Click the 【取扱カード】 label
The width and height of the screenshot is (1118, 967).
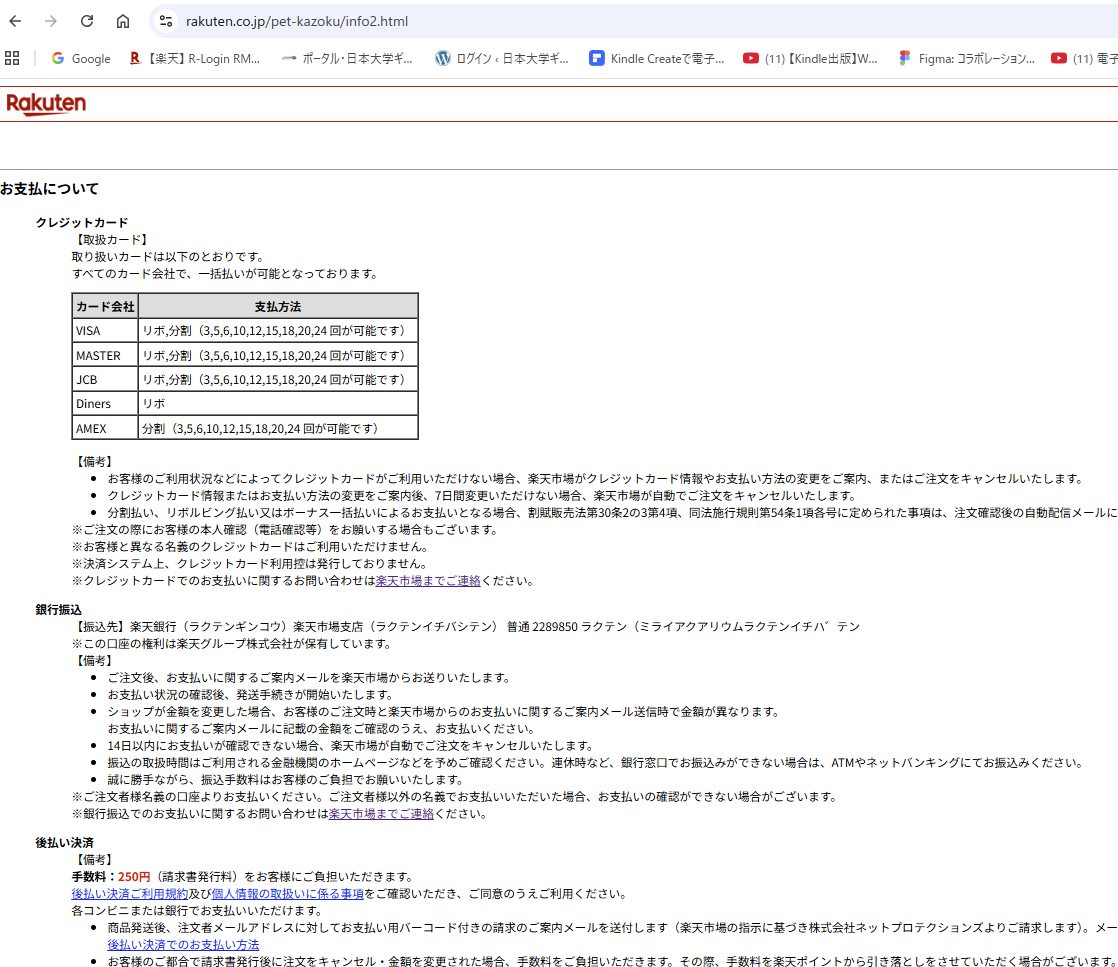(112, 240)
